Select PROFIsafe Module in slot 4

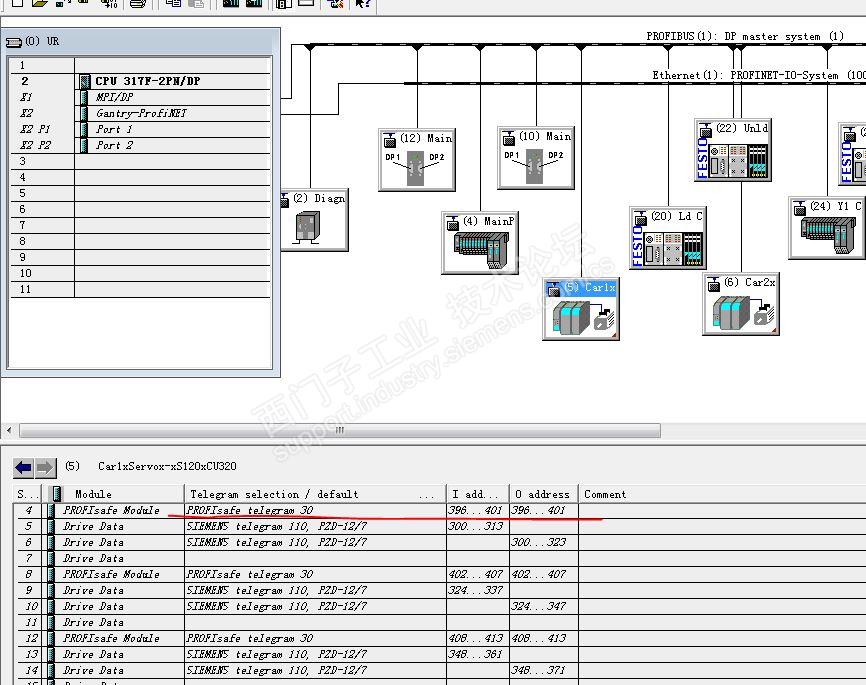click(x=111, y=510)
